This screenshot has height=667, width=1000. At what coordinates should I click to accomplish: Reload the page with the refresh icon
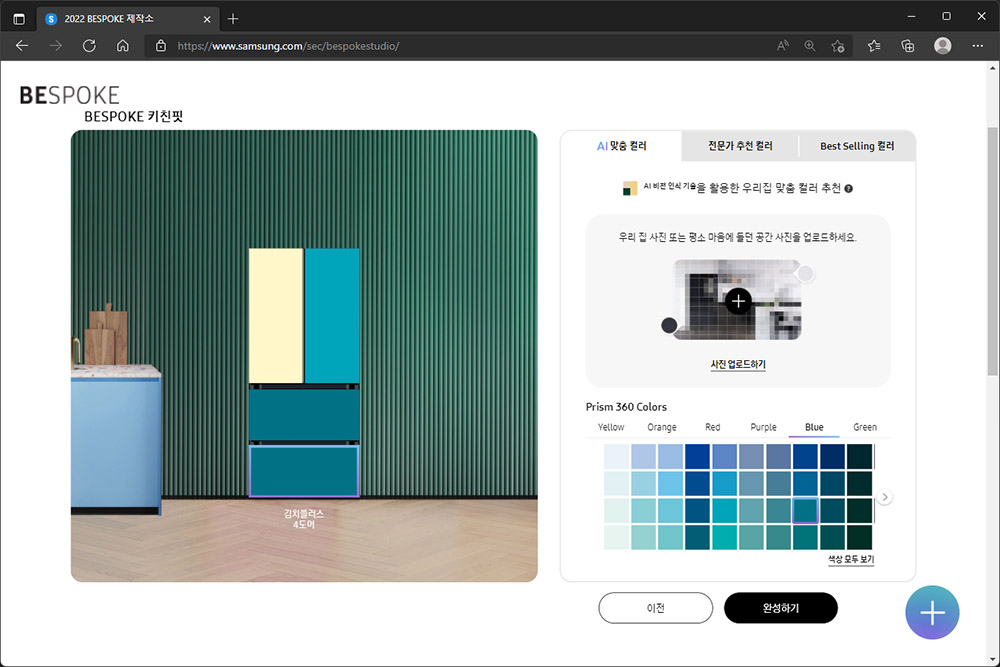pos(89,46)
